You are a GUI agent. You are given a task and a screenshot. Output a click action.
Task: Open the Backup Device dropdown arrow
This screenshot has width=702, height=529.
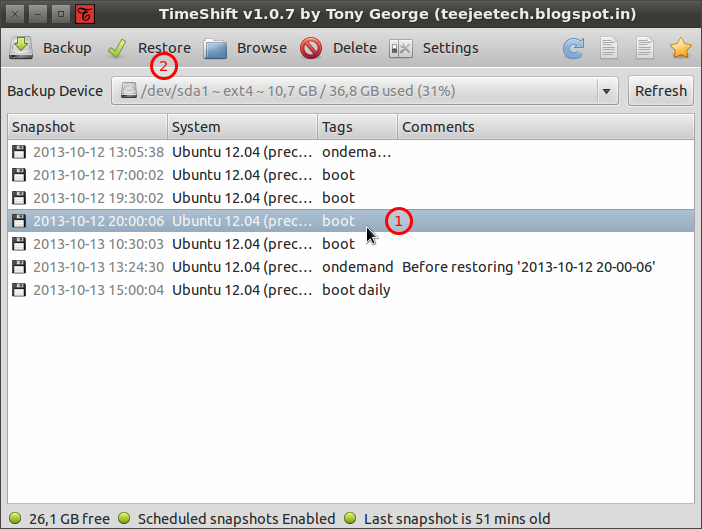(x=607, y=91)
